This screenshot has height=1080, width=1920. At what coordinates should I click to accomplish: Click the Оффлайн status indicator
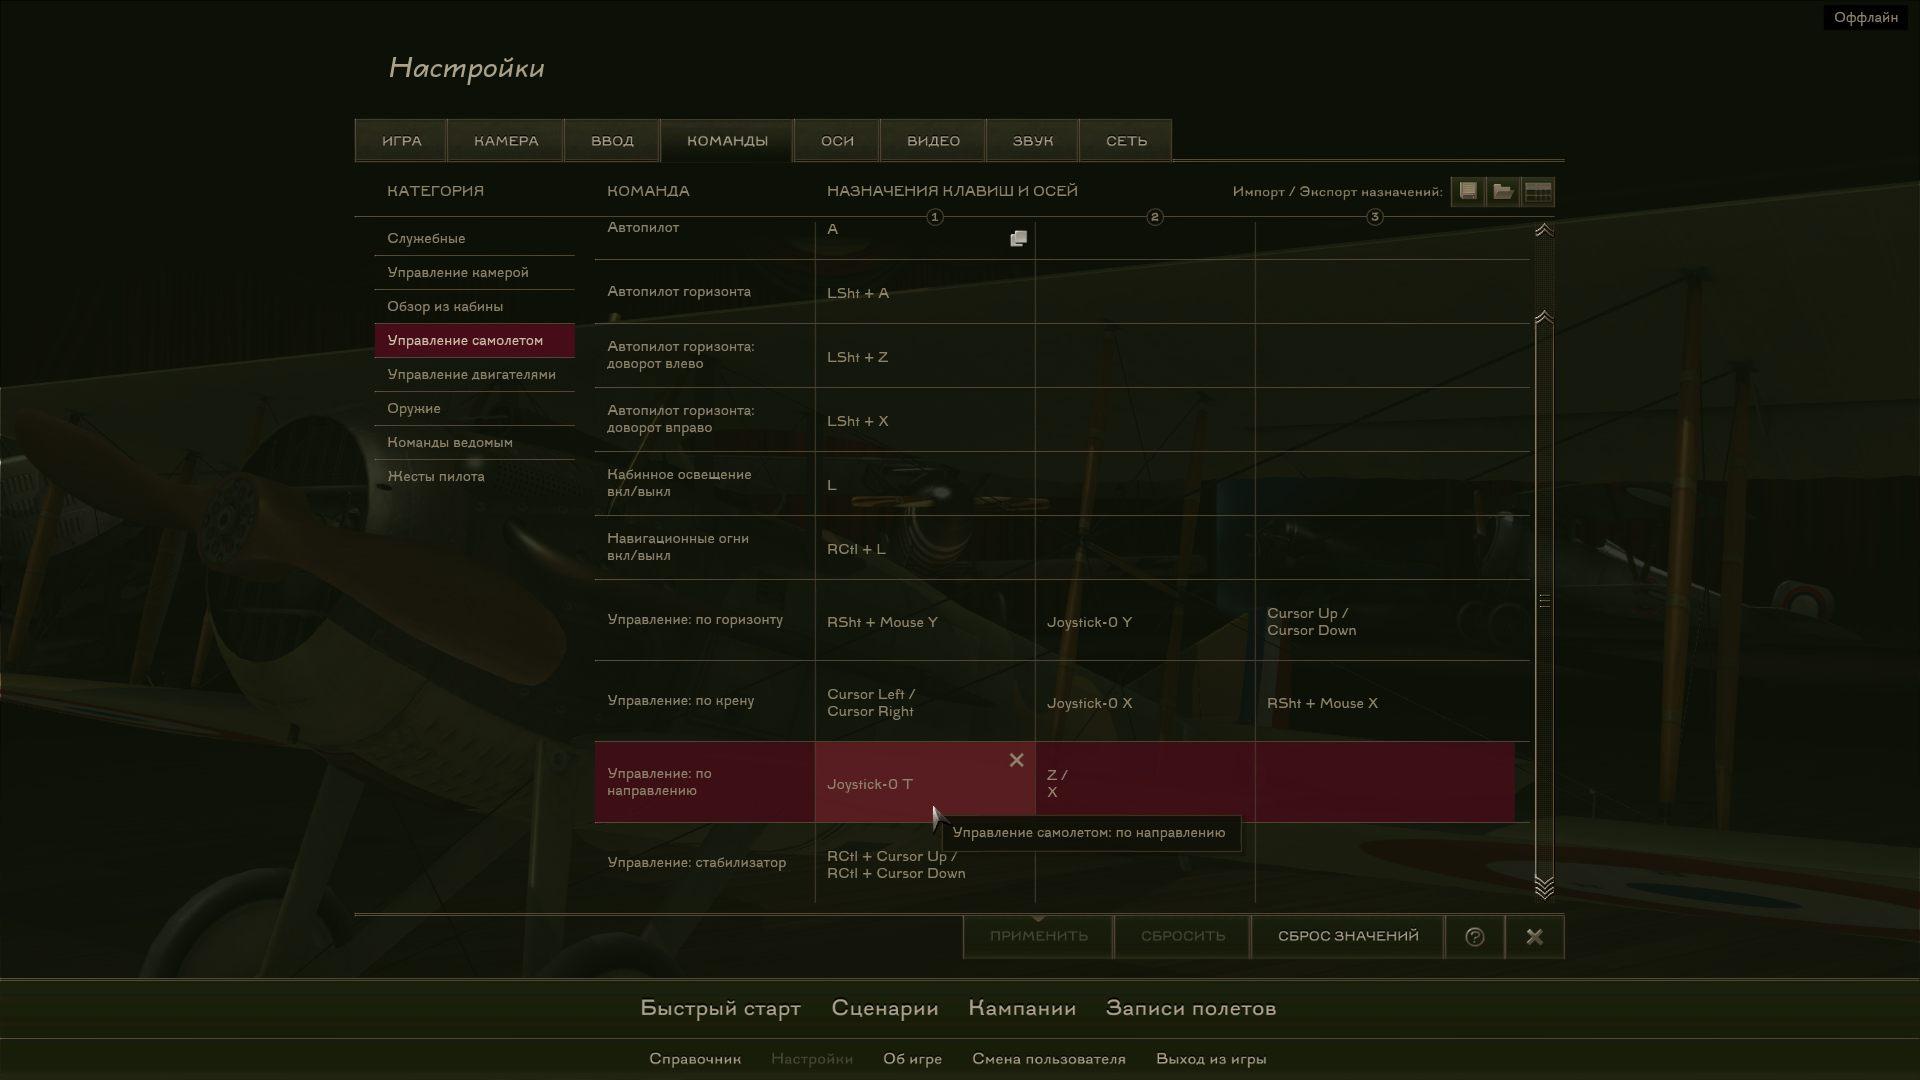click(x=1865, y=17)
